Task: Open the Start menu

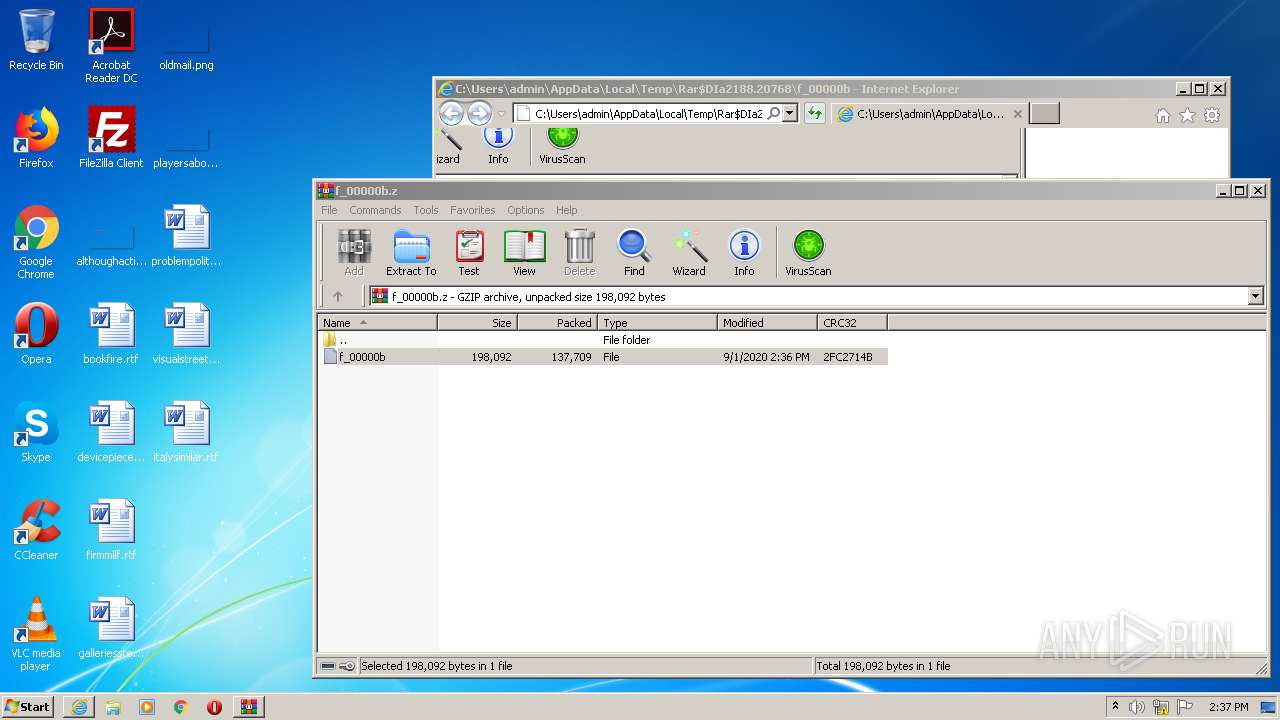Action: coord(27,706)
